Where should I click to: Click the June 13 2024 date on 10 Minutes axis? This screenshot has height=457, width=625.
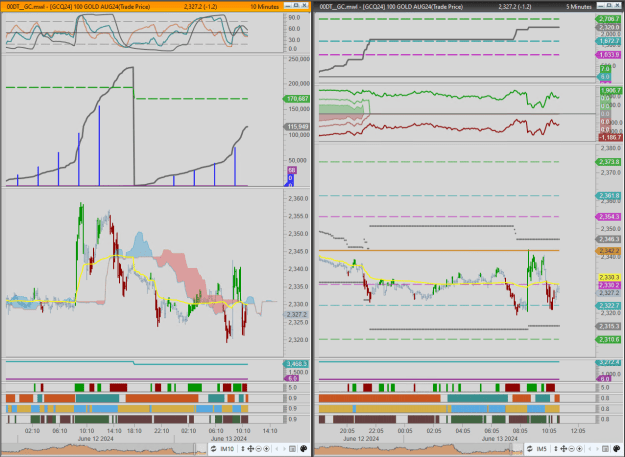229,438
